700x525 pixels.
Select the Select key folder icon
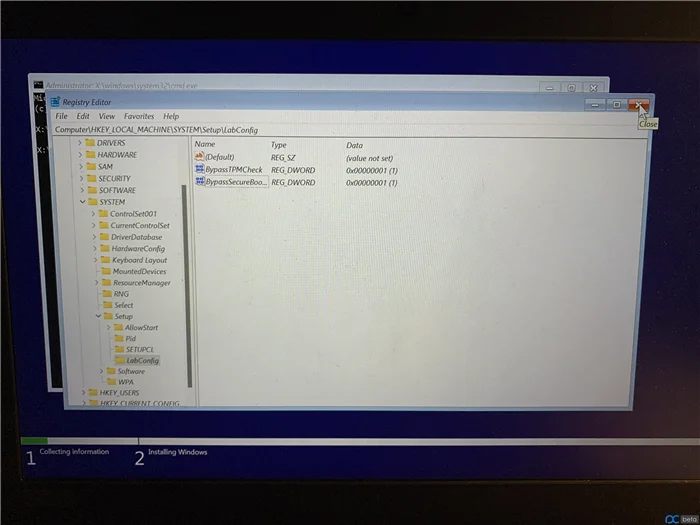[108, 305]
